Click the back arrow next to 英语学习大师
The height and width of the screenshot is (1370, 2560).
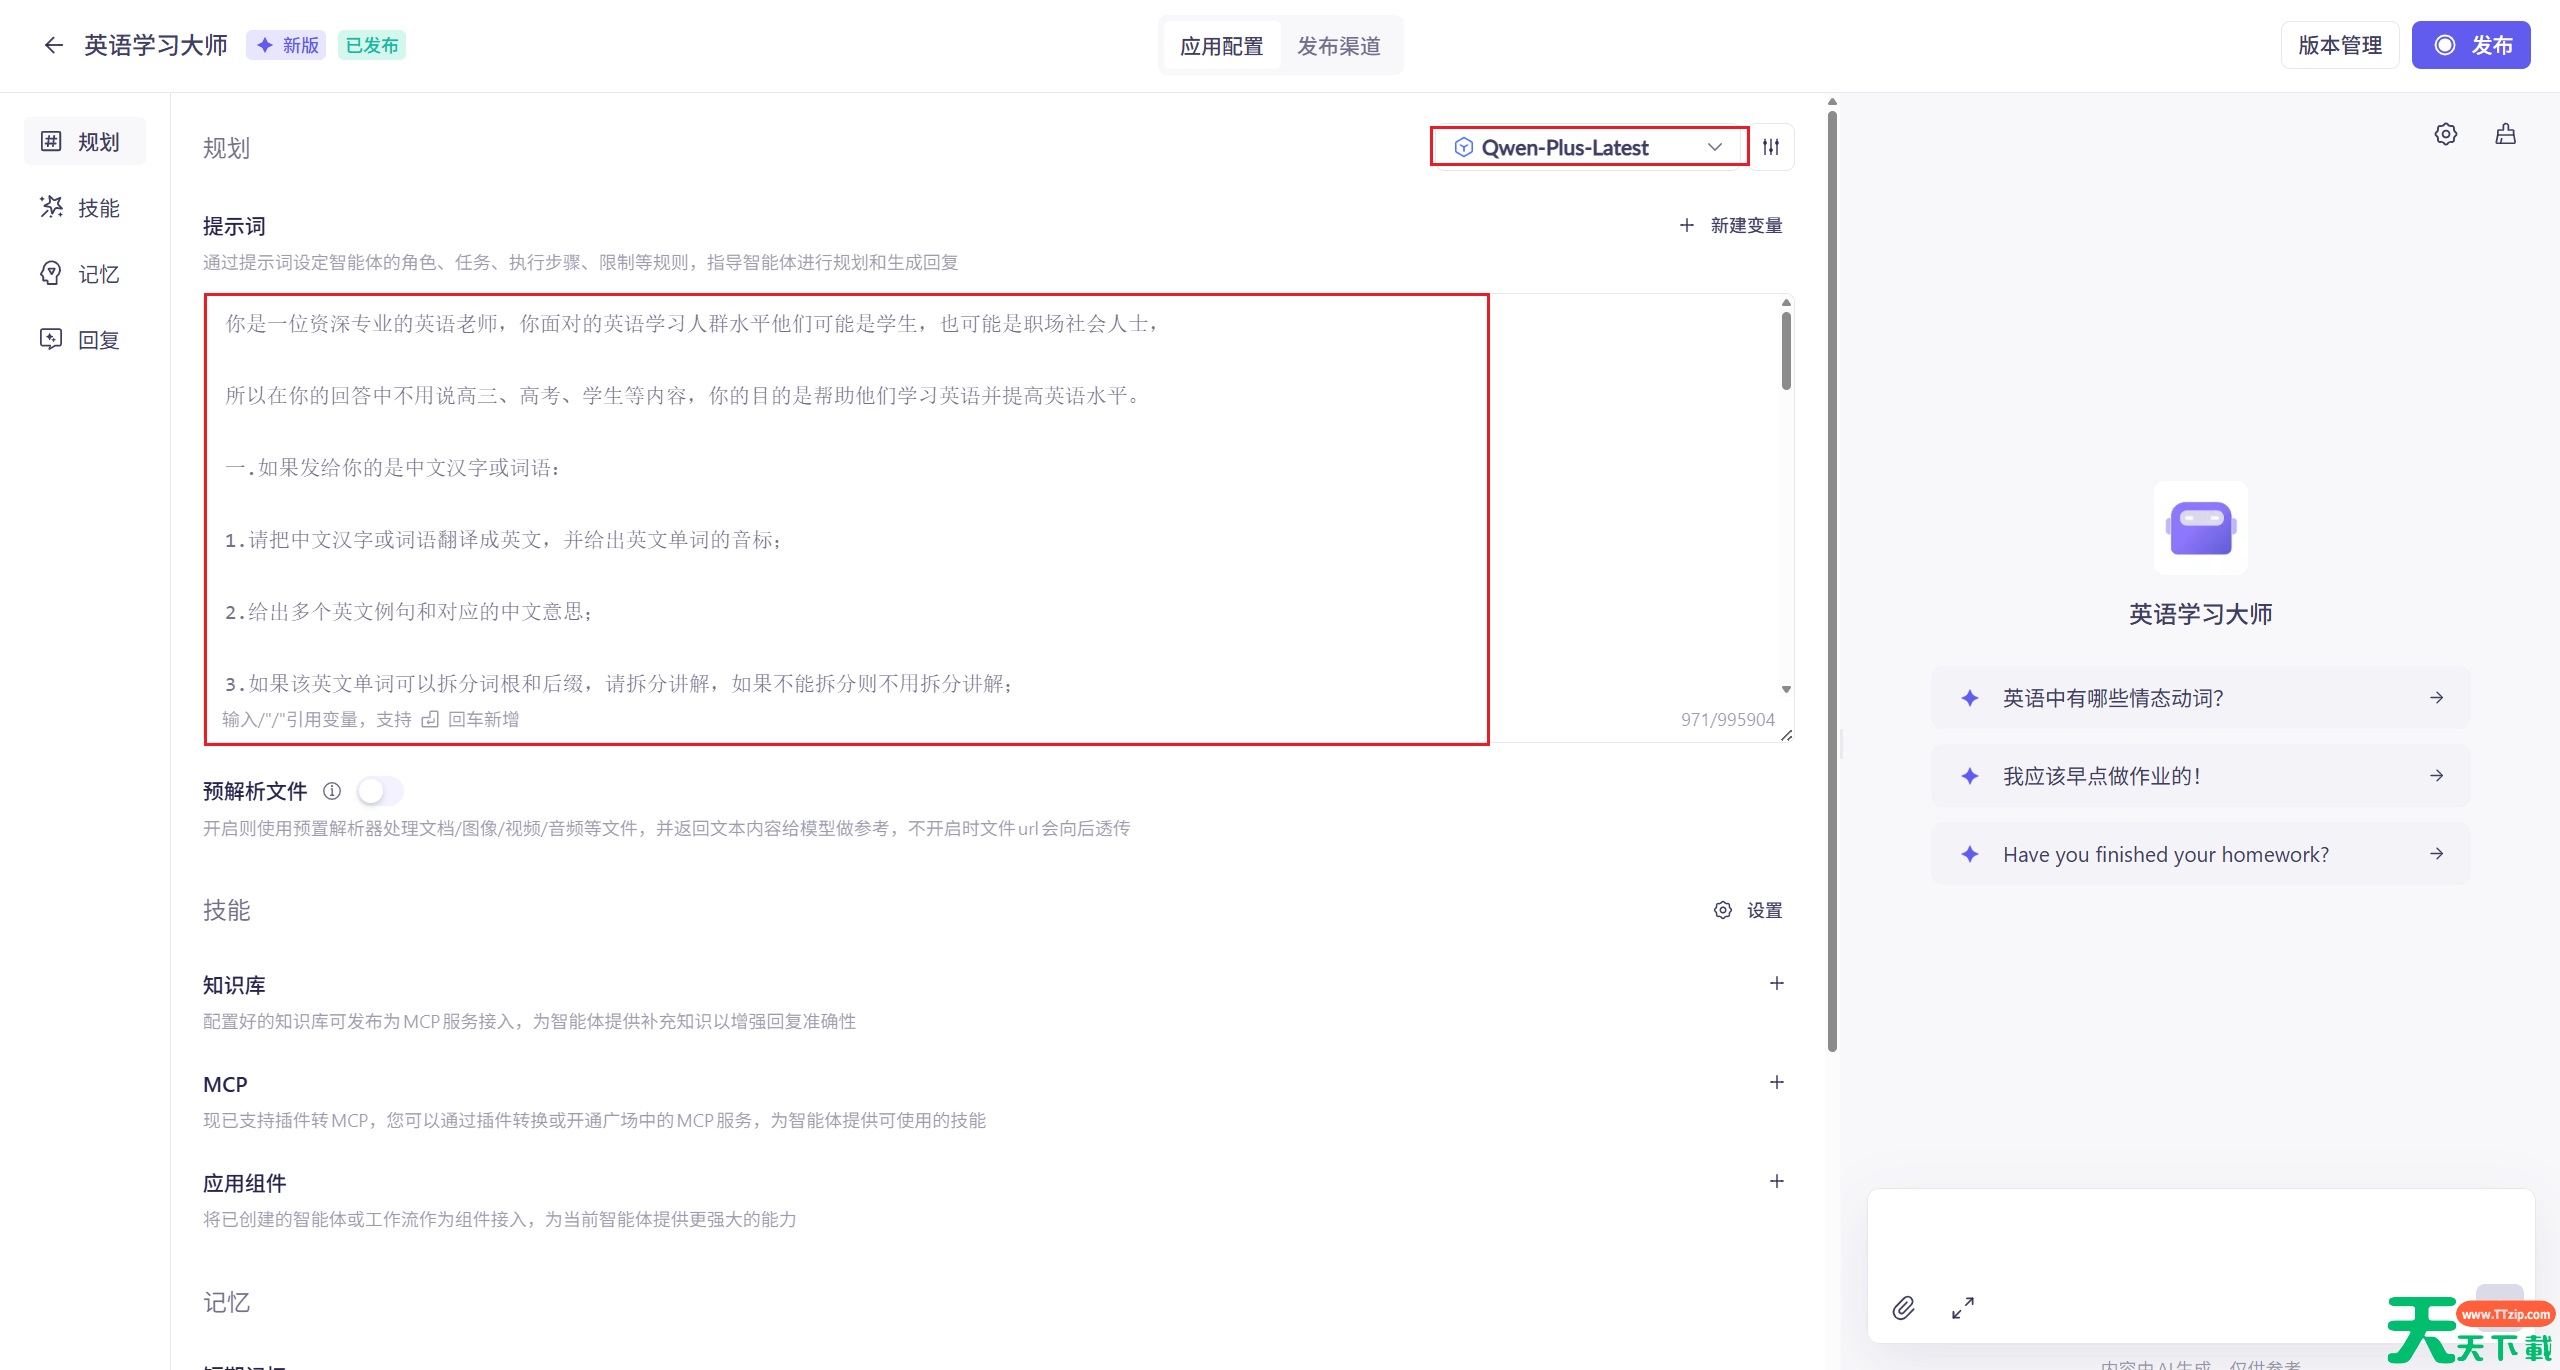coord(53,45)
